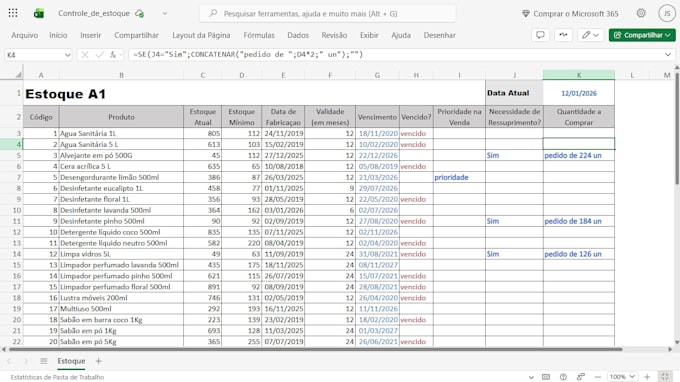Click the Controle_de_estoque file name

click(94, 13)
